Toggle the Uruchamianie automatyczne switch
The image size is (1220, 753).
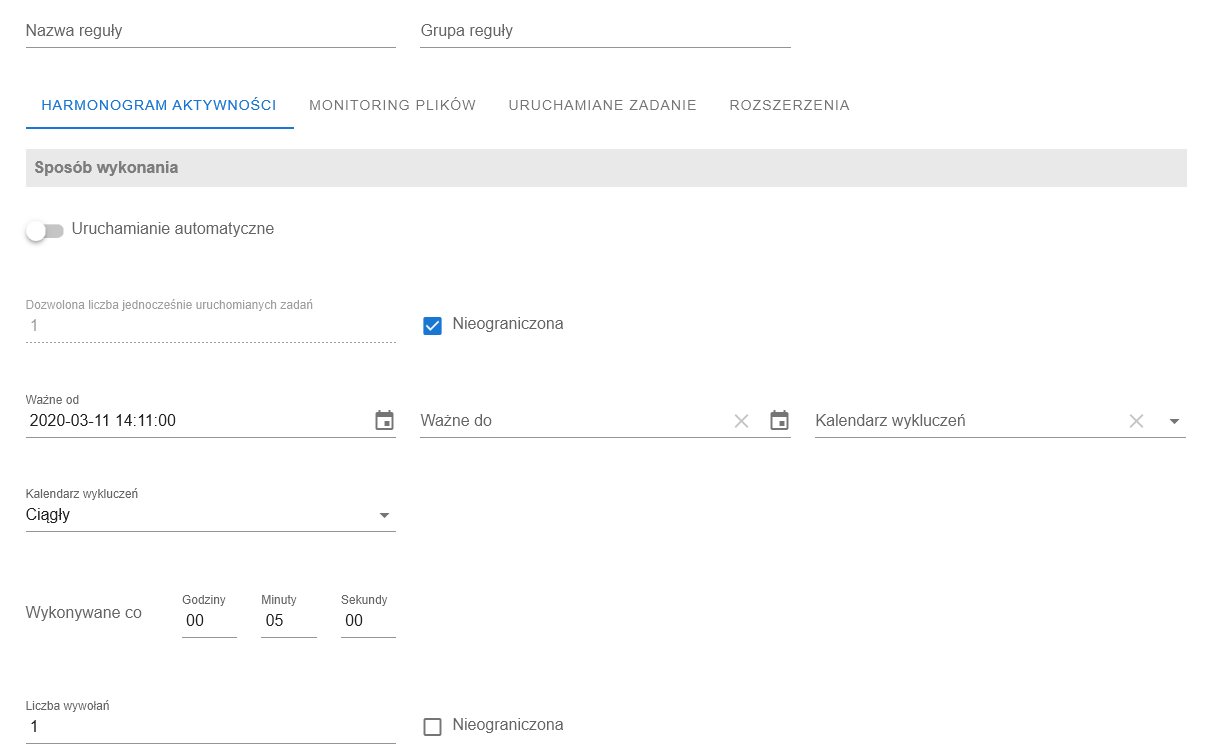tap(45, 230)
